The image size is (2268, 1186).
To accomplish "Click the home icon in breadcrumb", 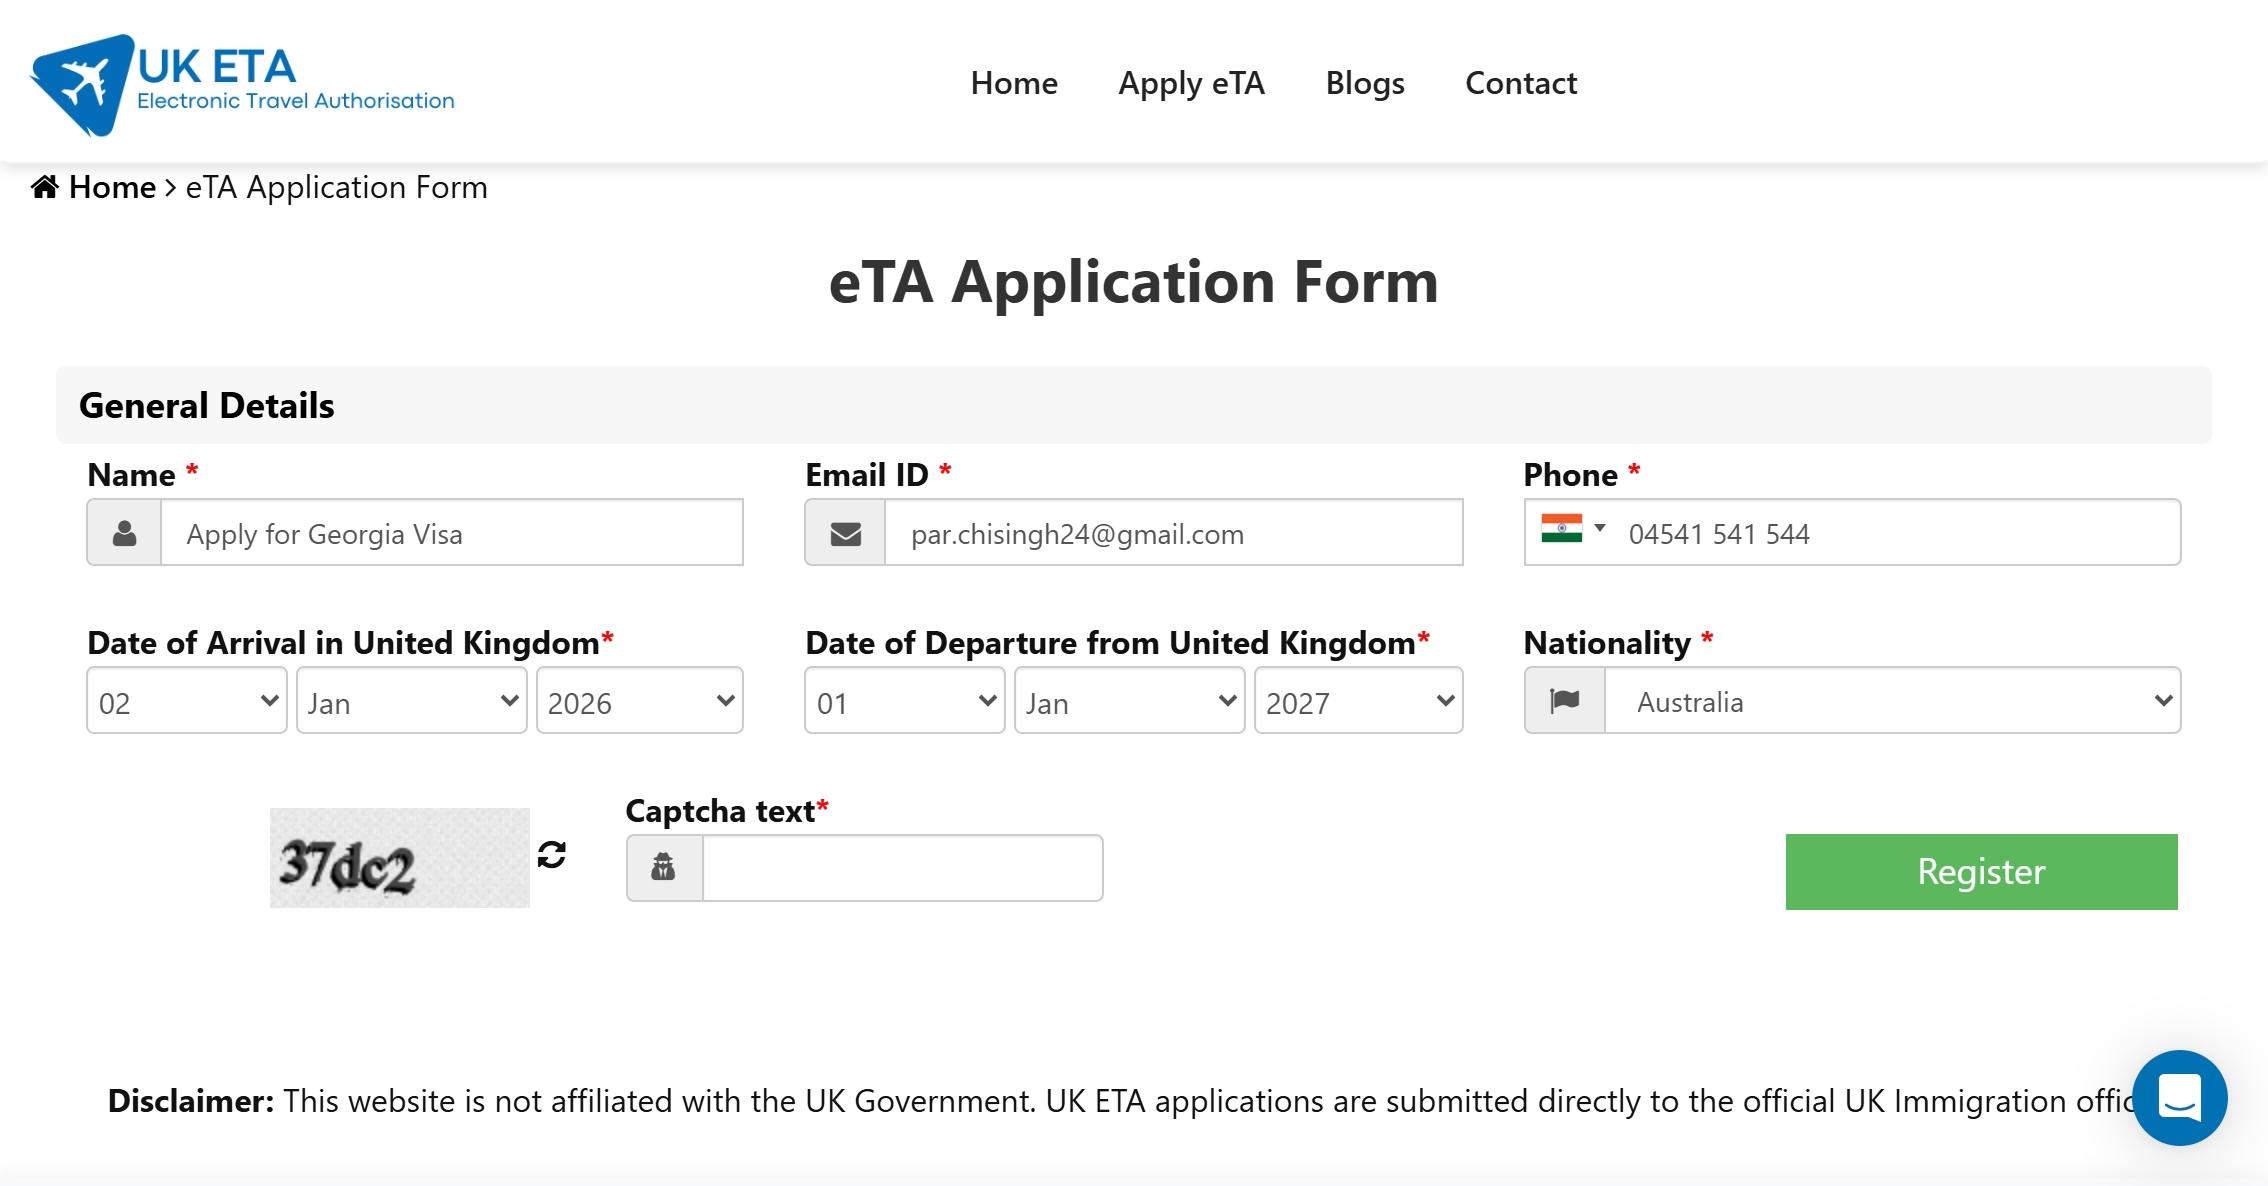I will (x=44, y=187).
